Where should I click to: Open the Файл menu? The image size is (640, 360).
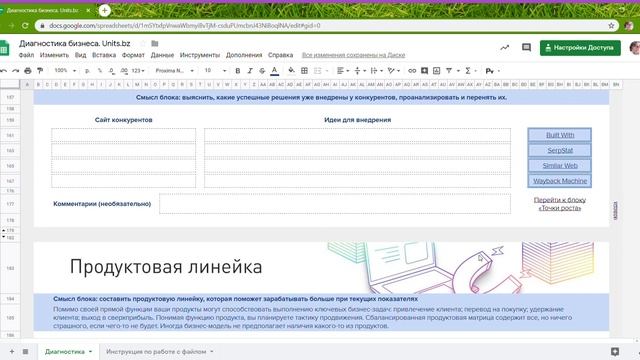coord(26,55)
